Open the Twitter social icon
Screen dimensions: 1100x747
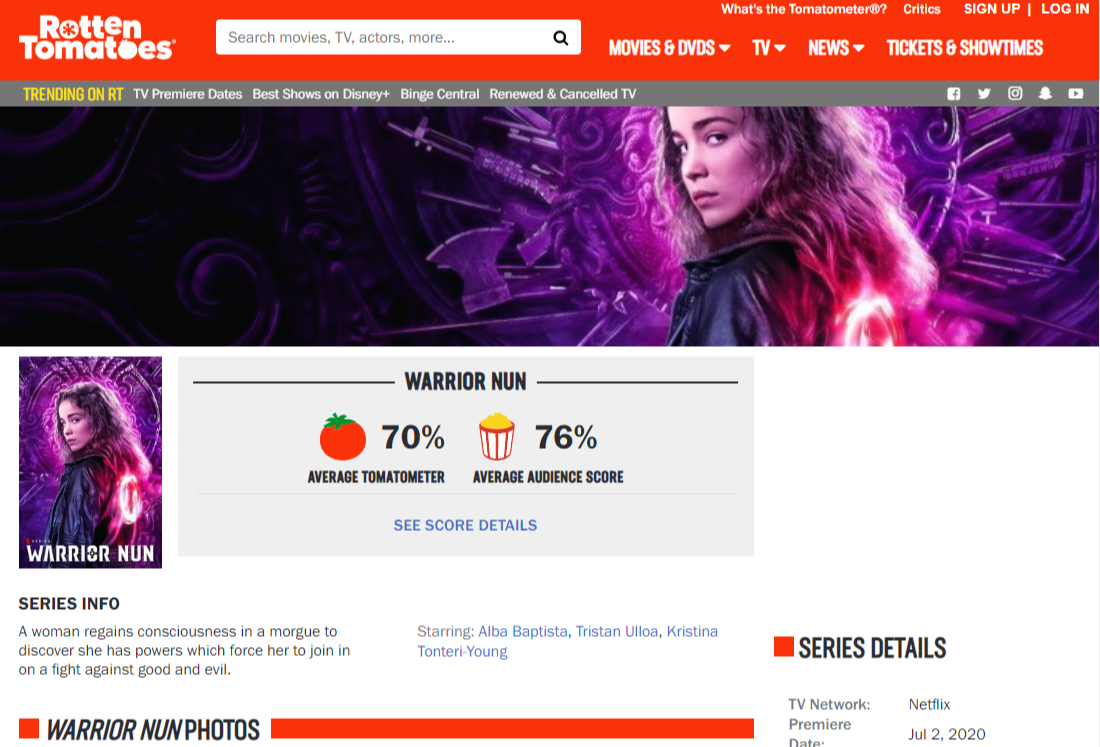(984, 94)
